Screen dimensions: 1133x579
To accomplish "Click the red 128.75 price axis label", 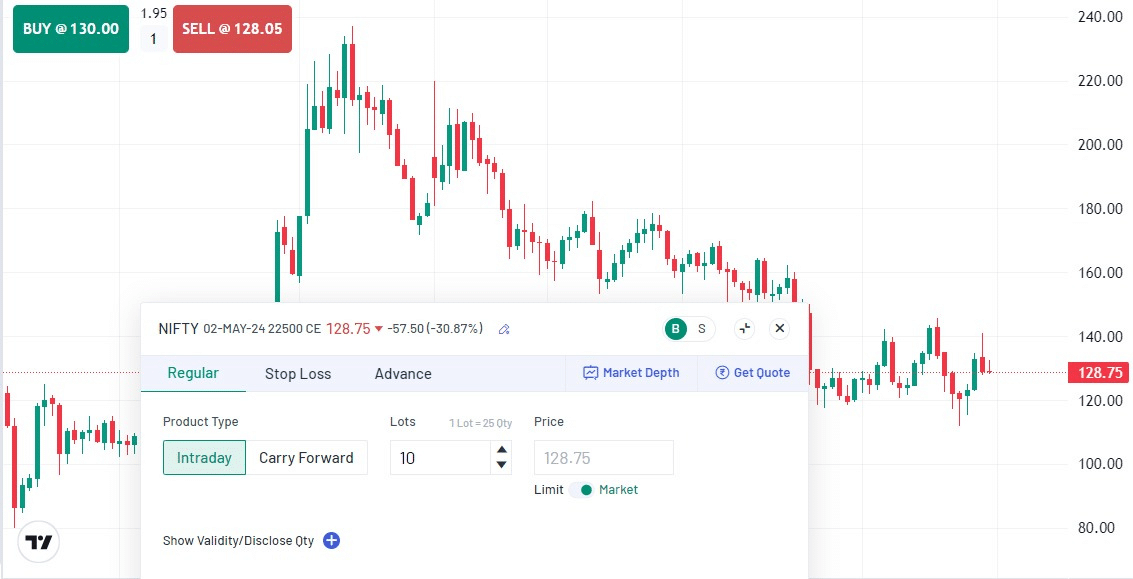I will 1099,373.
